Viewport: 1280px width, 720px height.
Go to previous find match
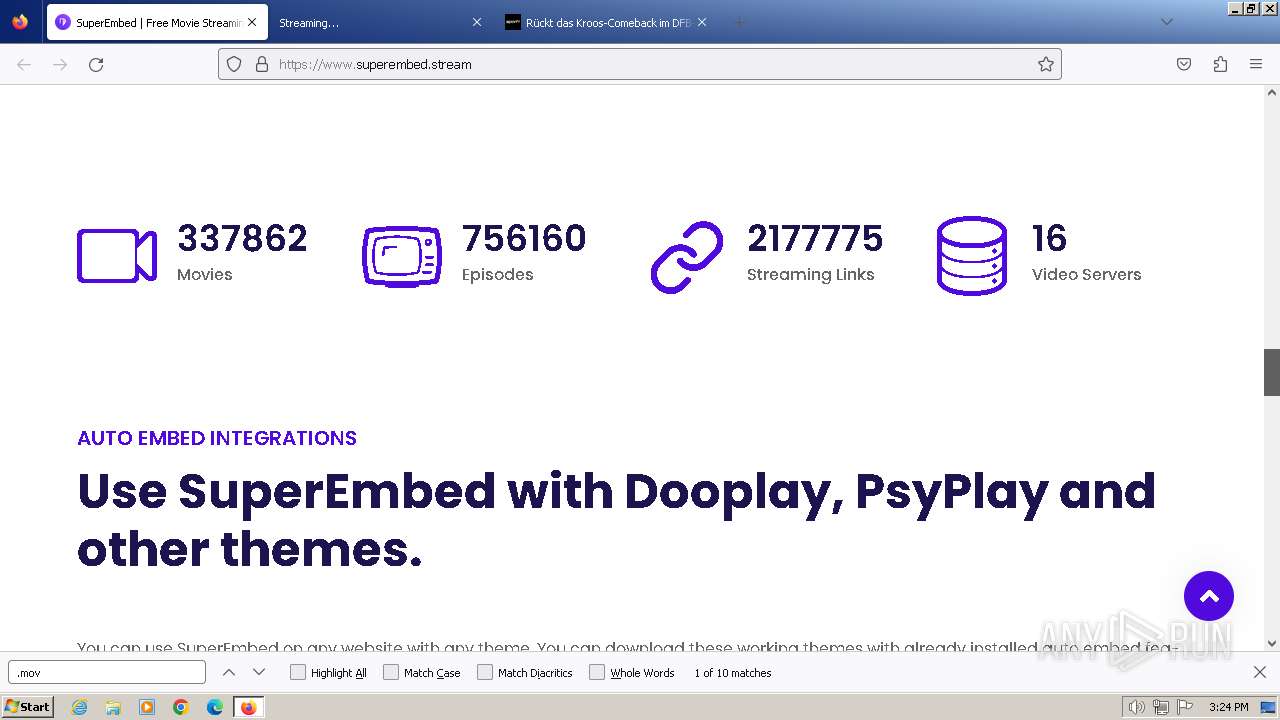[229, 672]
